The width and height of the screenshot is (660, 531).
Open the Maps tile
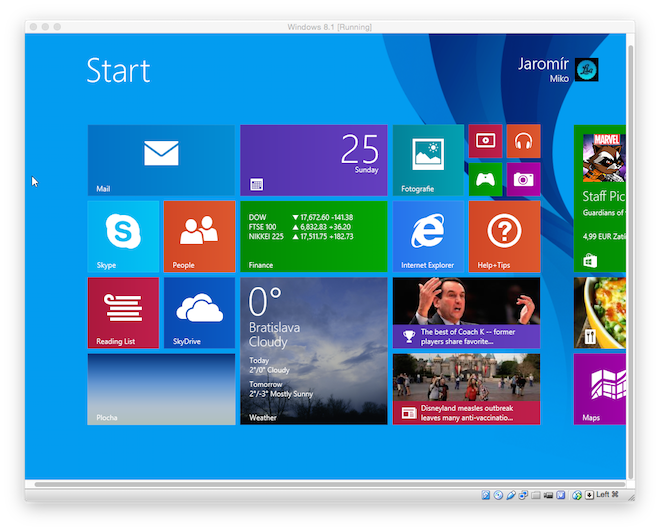[x=600, y=389]
